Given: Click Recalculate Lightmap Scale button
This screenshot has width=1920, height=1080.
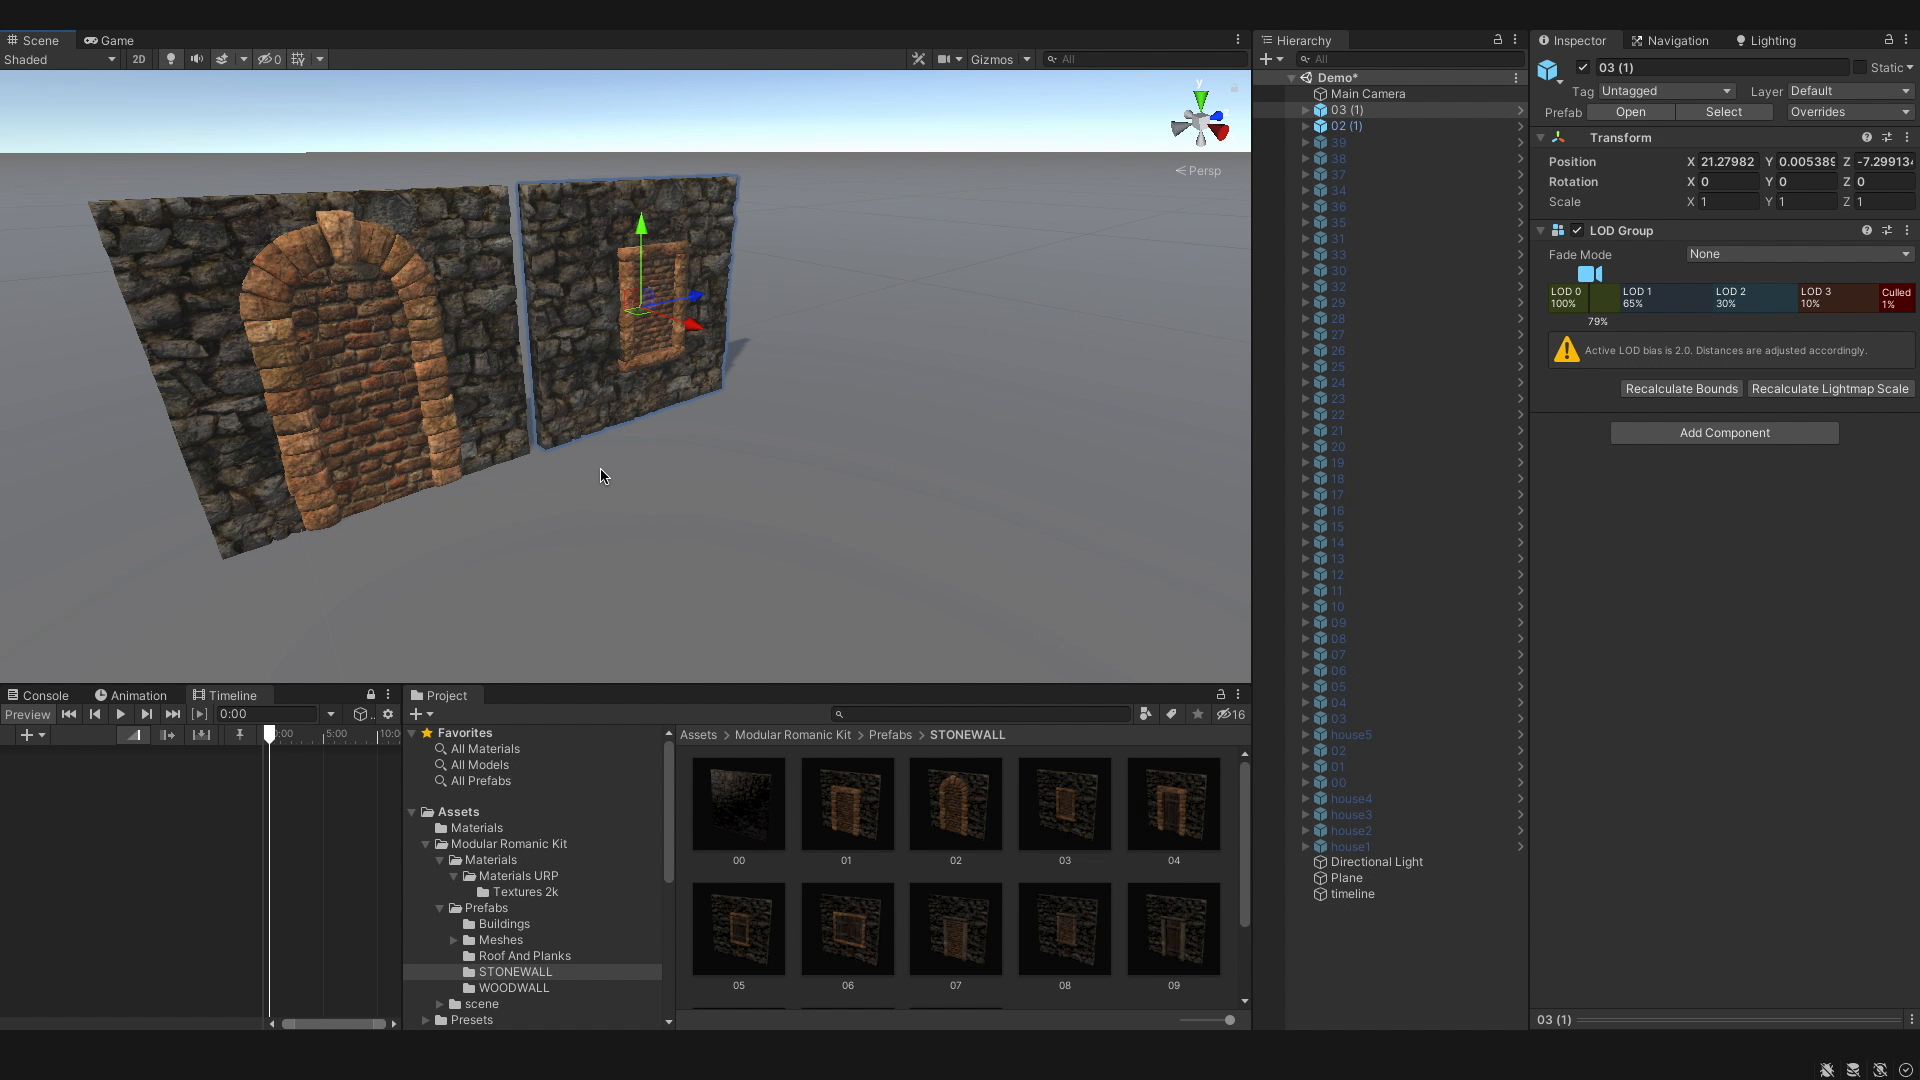Looking at the screenshot, I should click(1830, 389).
